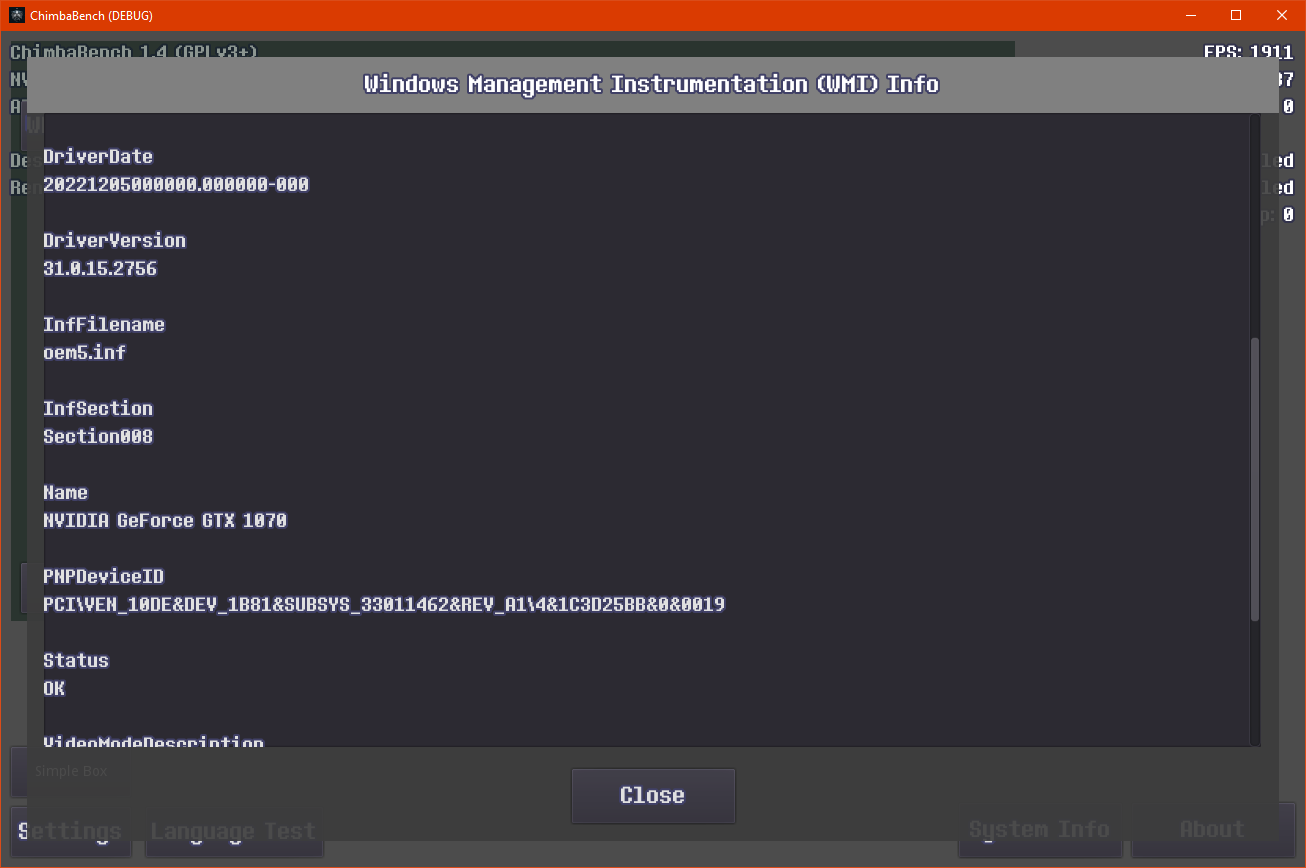Viewport: 1306px width, 868px height.
Task: Click the PNPDeviceID label
Action: point(104,577)
